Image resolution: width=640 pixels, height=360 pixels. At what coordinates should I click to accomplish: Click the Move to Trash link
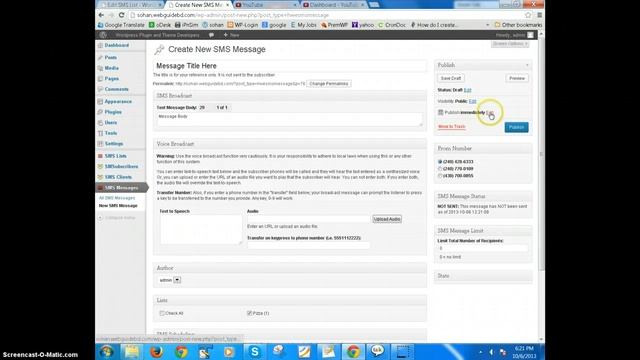[x=451, y=127]
